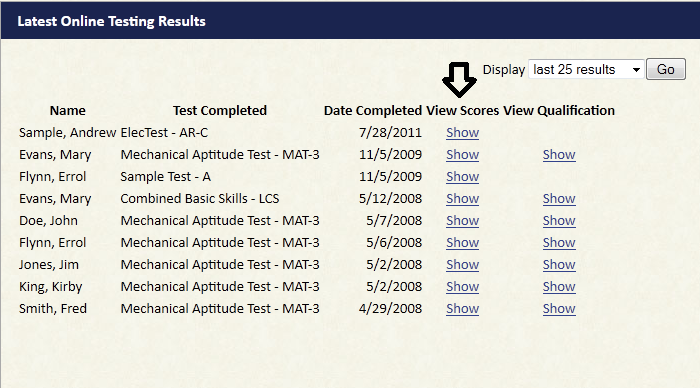Show scores for Evans, Mary MAT-3 test

[462, 154]
